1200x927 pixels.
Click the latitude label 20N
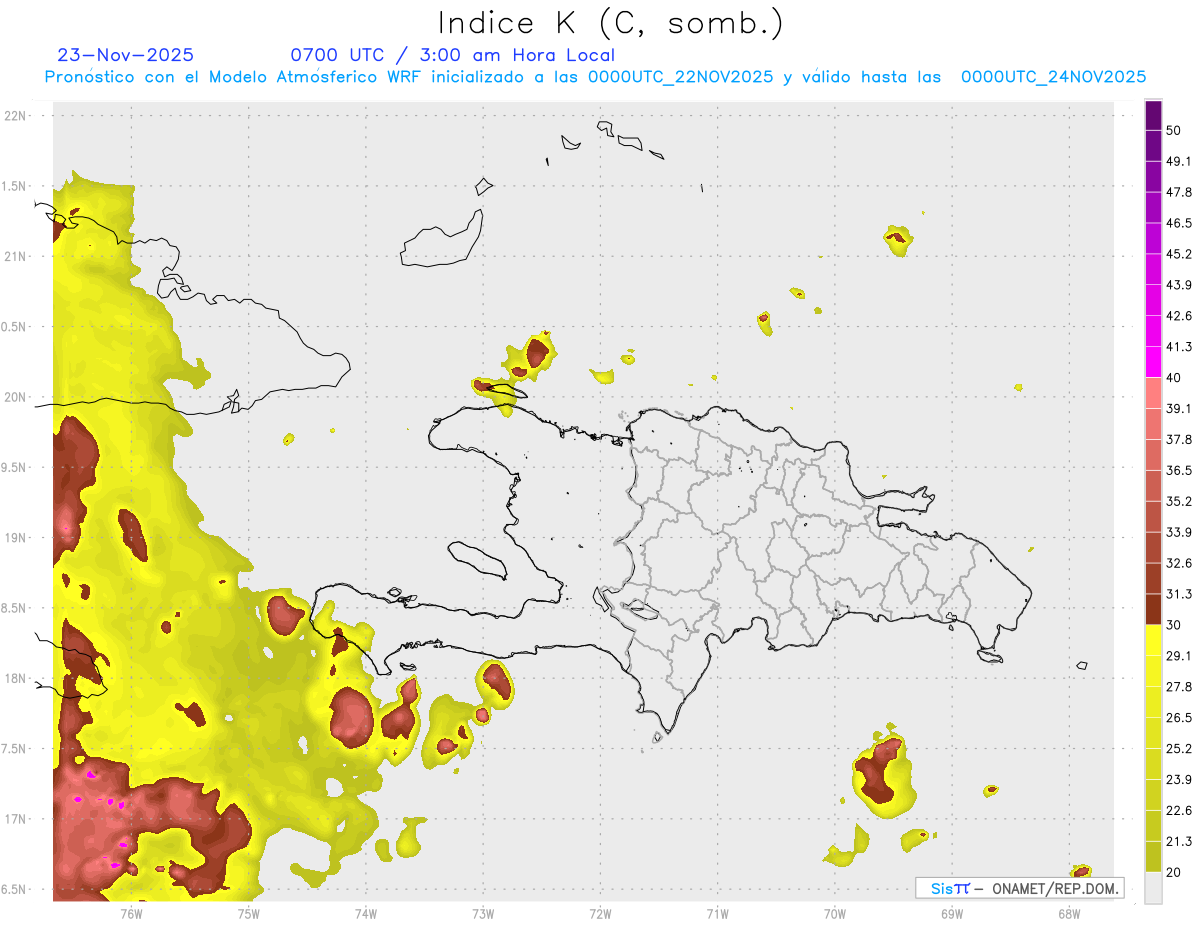click(x=15, y=397)
